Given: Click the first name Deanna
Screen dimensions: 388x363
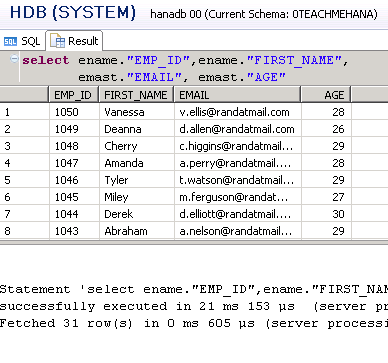Looking at the screenshot, I should tap(123, 129).
